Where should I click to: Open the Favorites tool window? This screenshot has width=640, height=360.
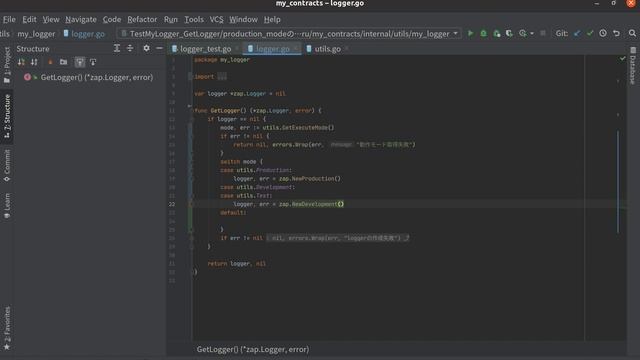click(7, 328)
